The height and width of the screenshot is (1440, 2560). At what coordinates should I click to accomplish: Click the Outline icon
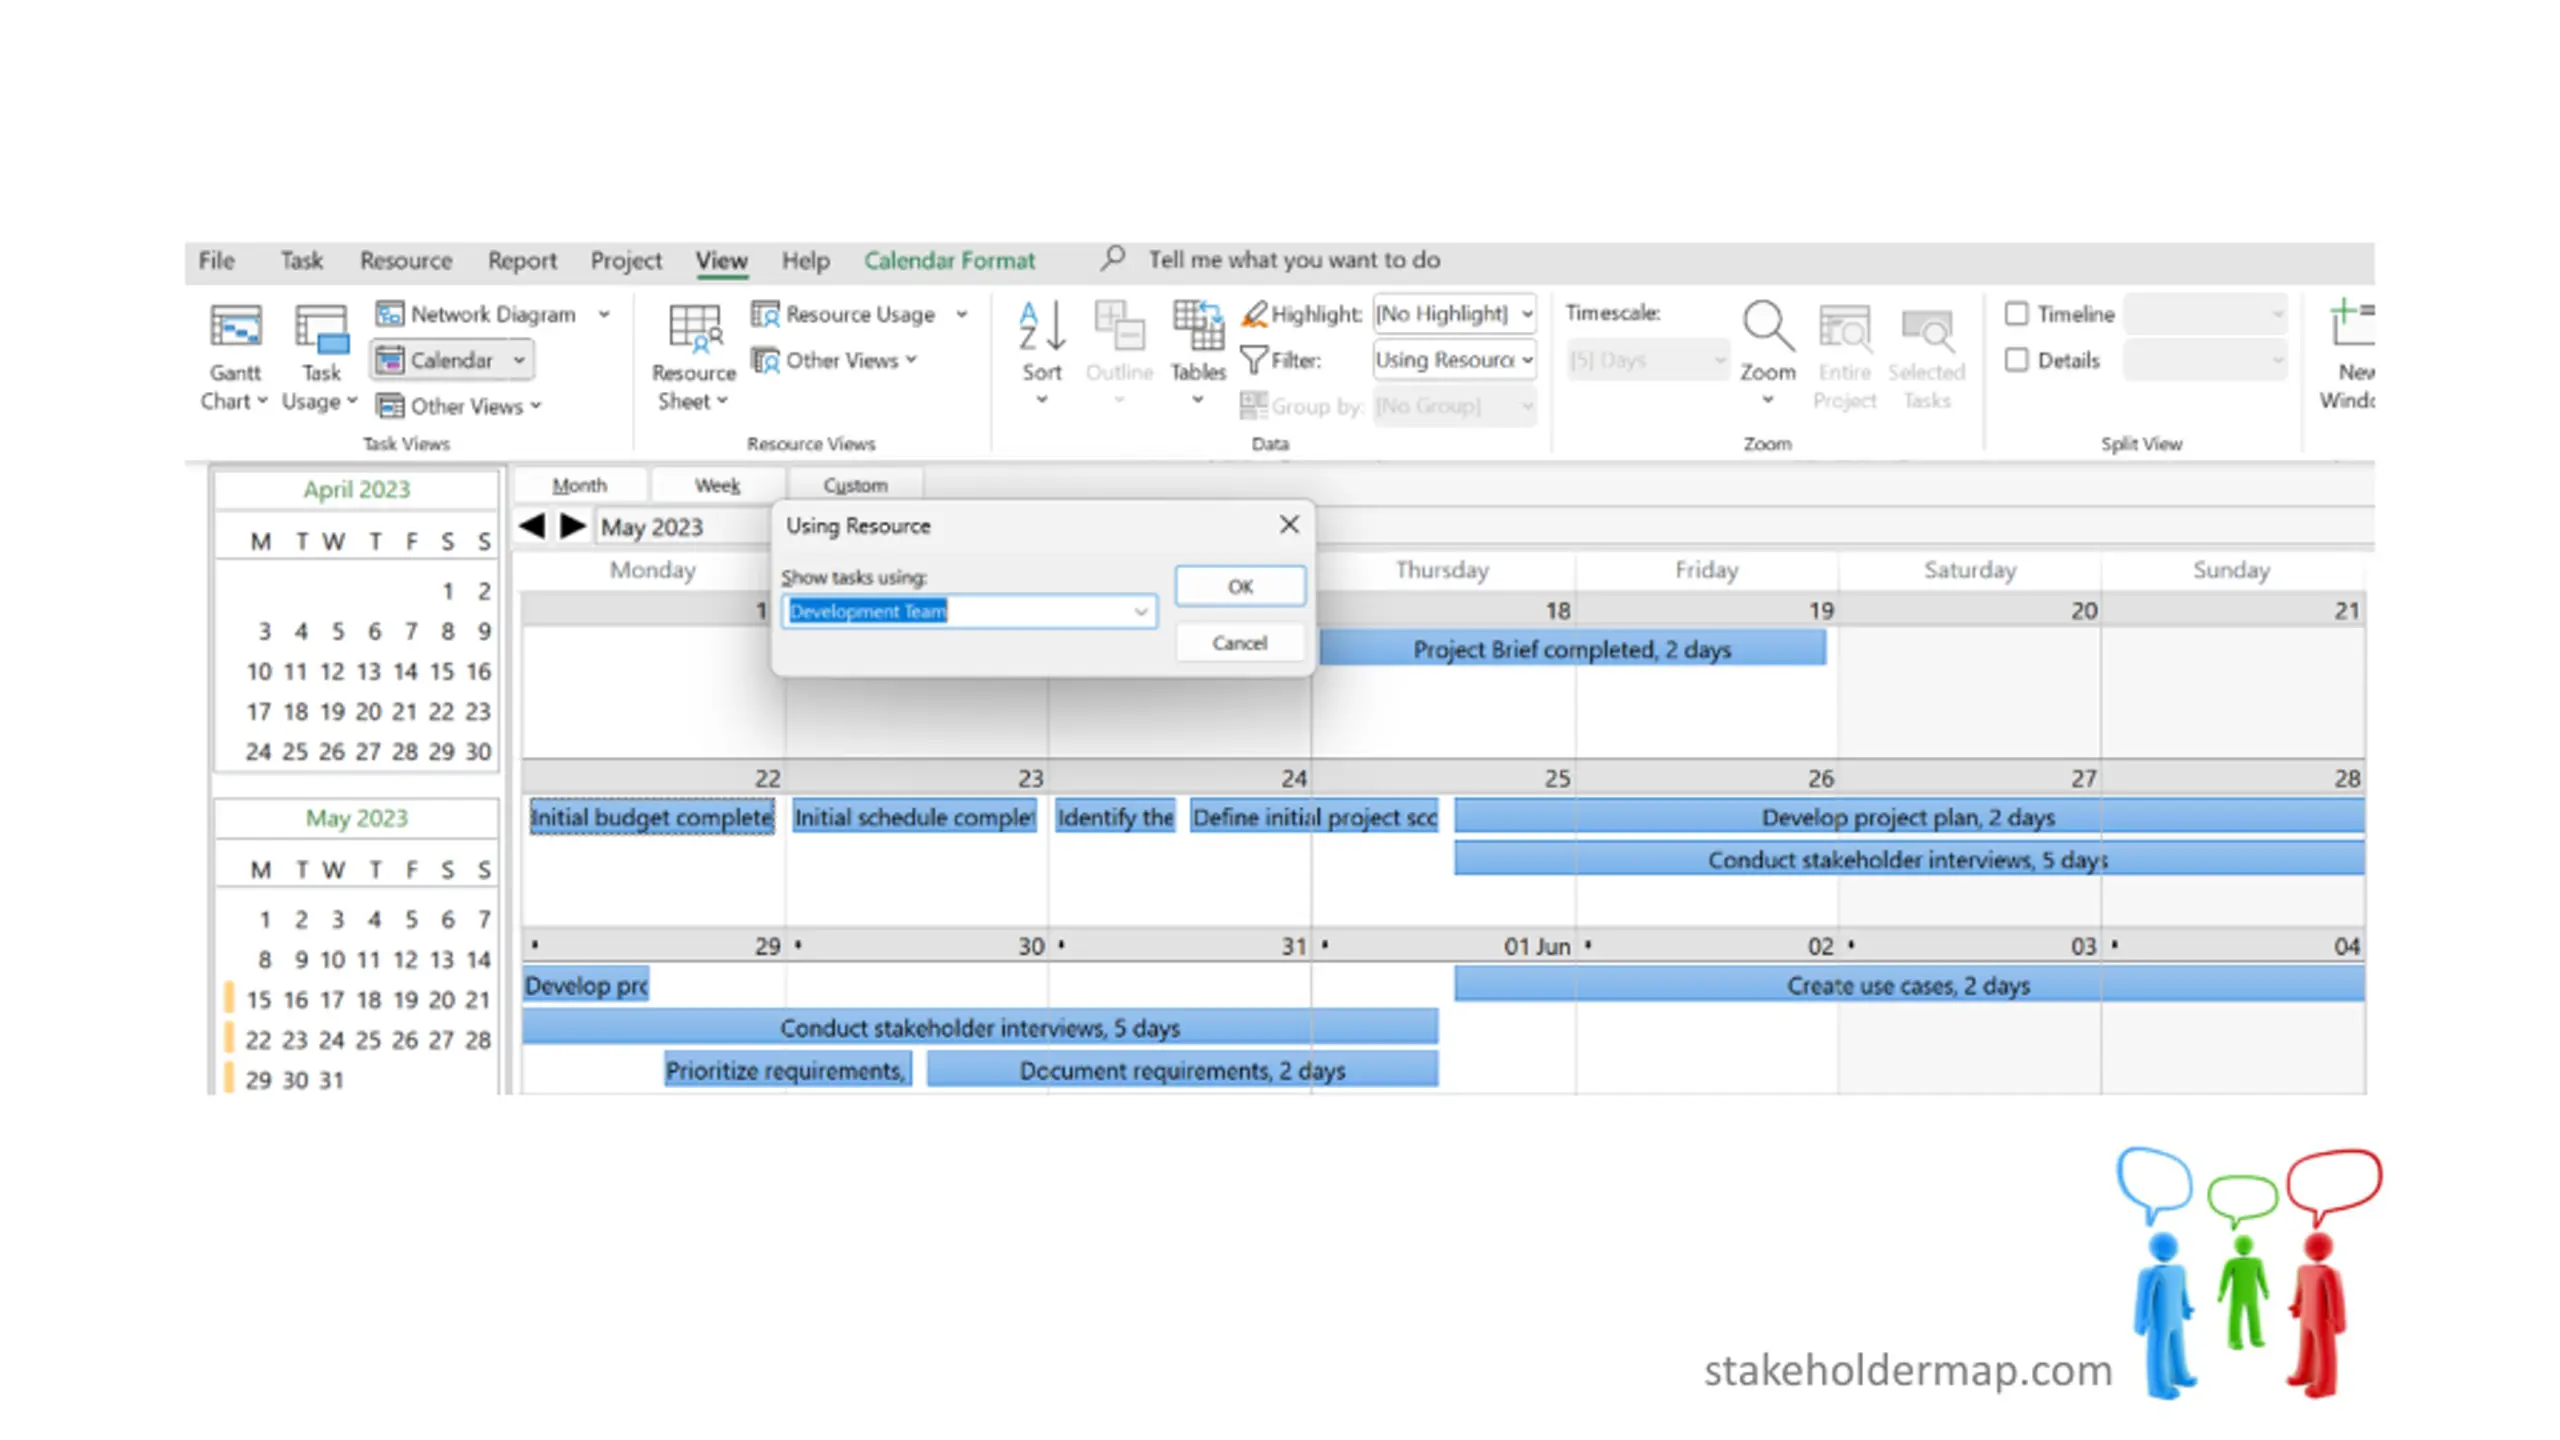click(1119, 326)
